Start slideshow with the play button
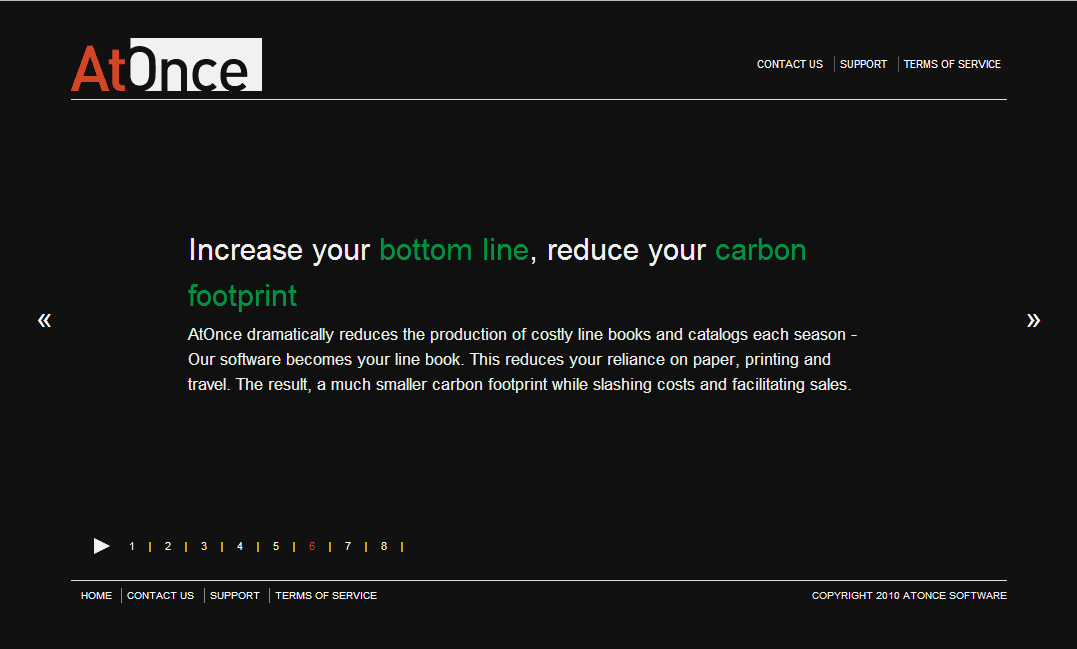This screenshot has width=1077, height=649. click(x=102, y=546)
